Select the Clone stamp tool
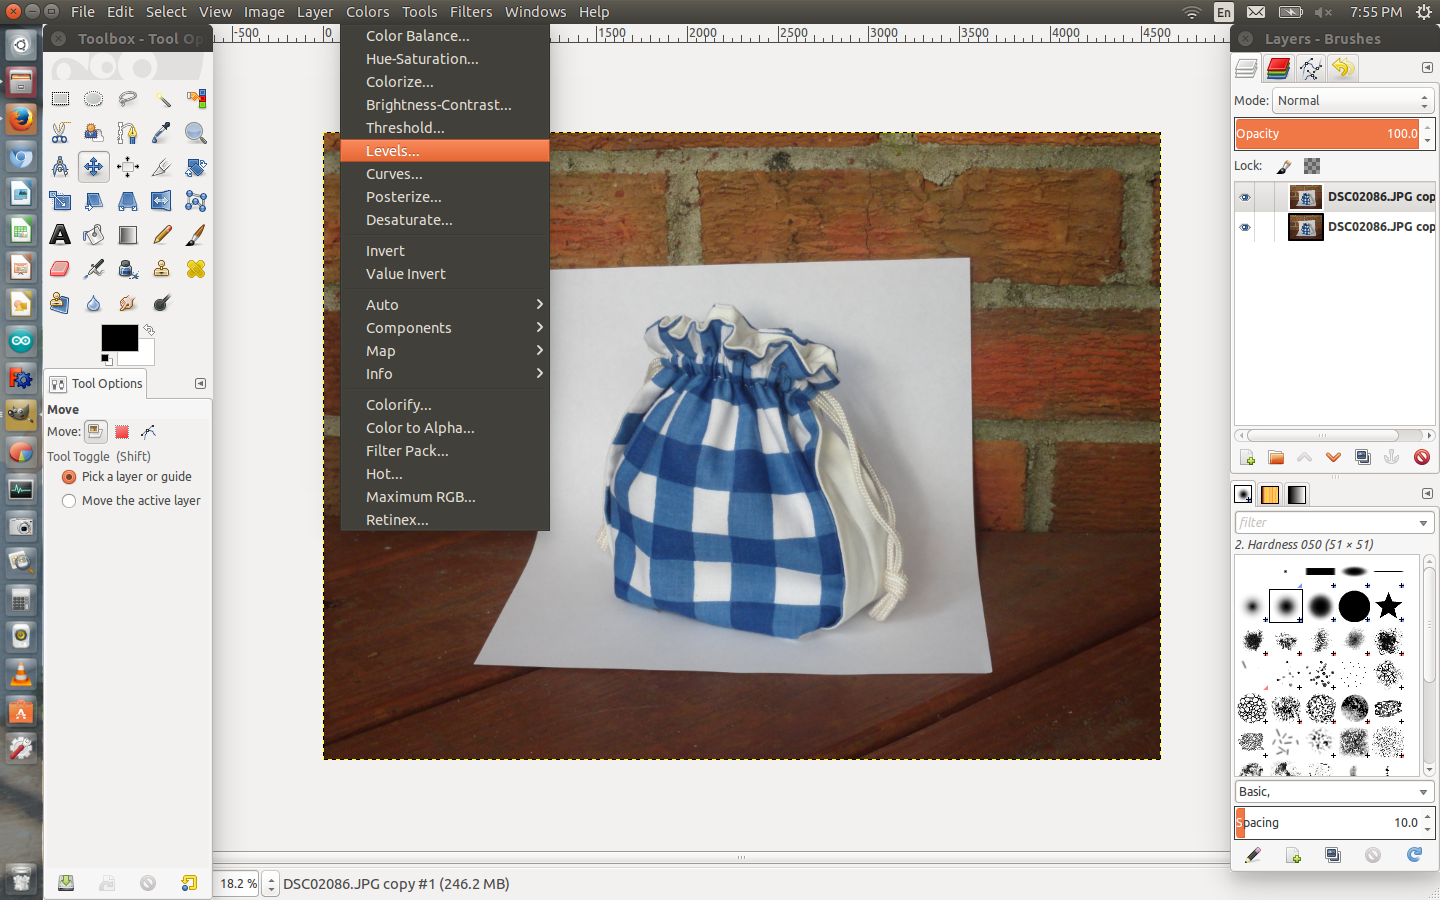This screenshot has width=1440, height=900. [x=162, y=269]
